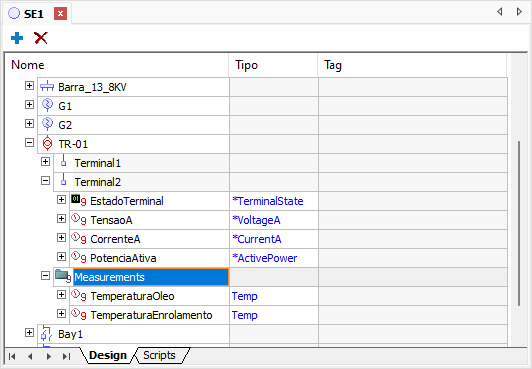Click the G2 generator icon
Screen dimensions: 532x369
point(48,124)
